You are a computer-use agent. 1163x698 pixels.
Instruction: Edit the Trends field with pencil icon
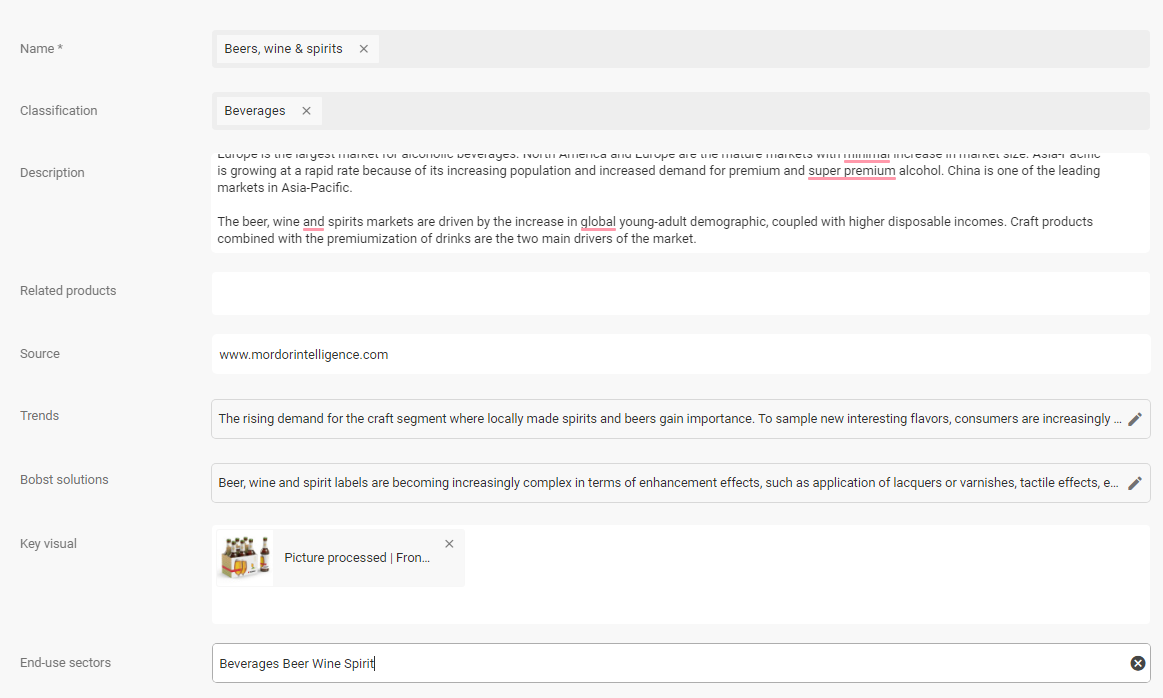click(1134, 419)
